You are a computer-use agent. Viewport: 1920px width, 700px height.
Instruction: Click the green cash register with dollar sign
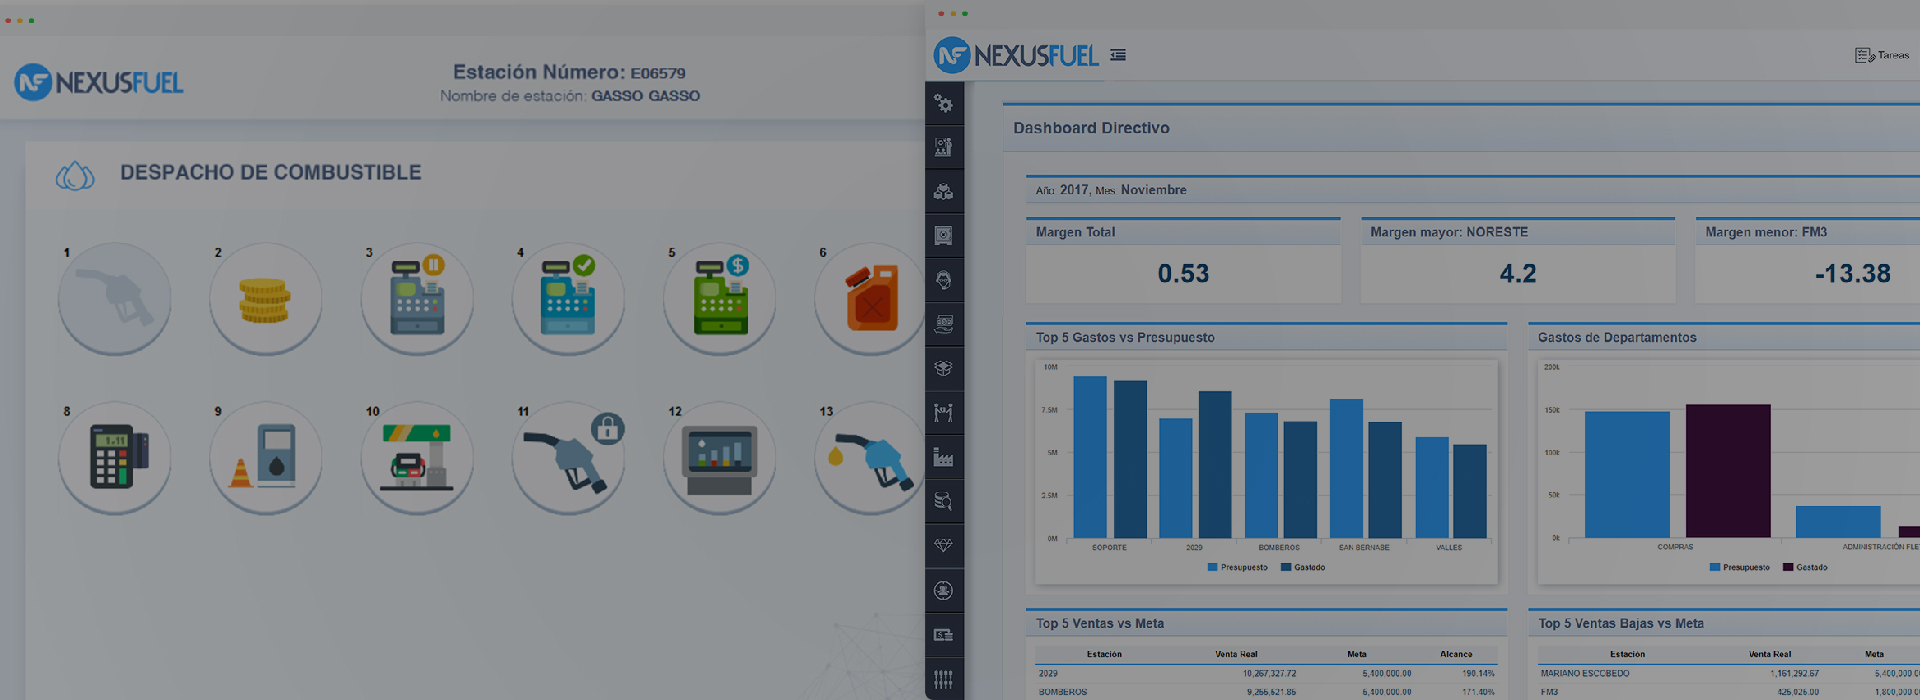click(719, 299)
